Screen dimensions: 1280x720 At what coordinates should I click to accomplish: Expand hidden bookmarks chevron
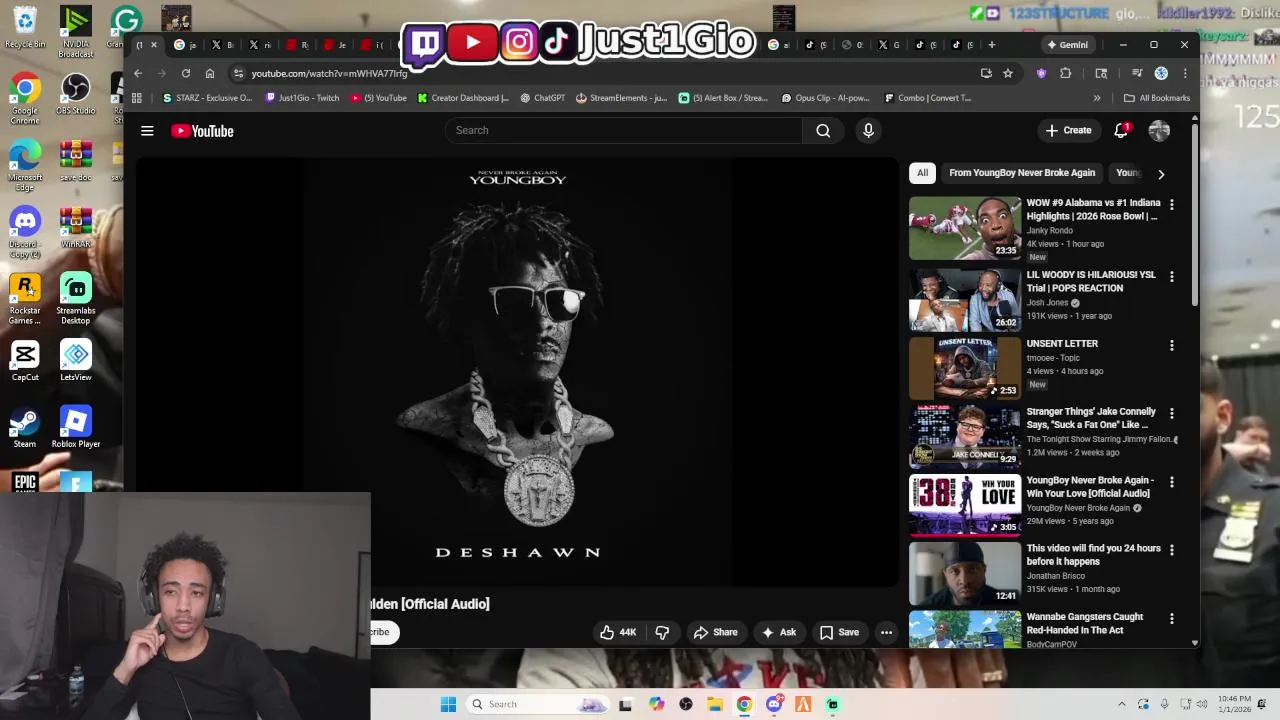[1097, 98]
